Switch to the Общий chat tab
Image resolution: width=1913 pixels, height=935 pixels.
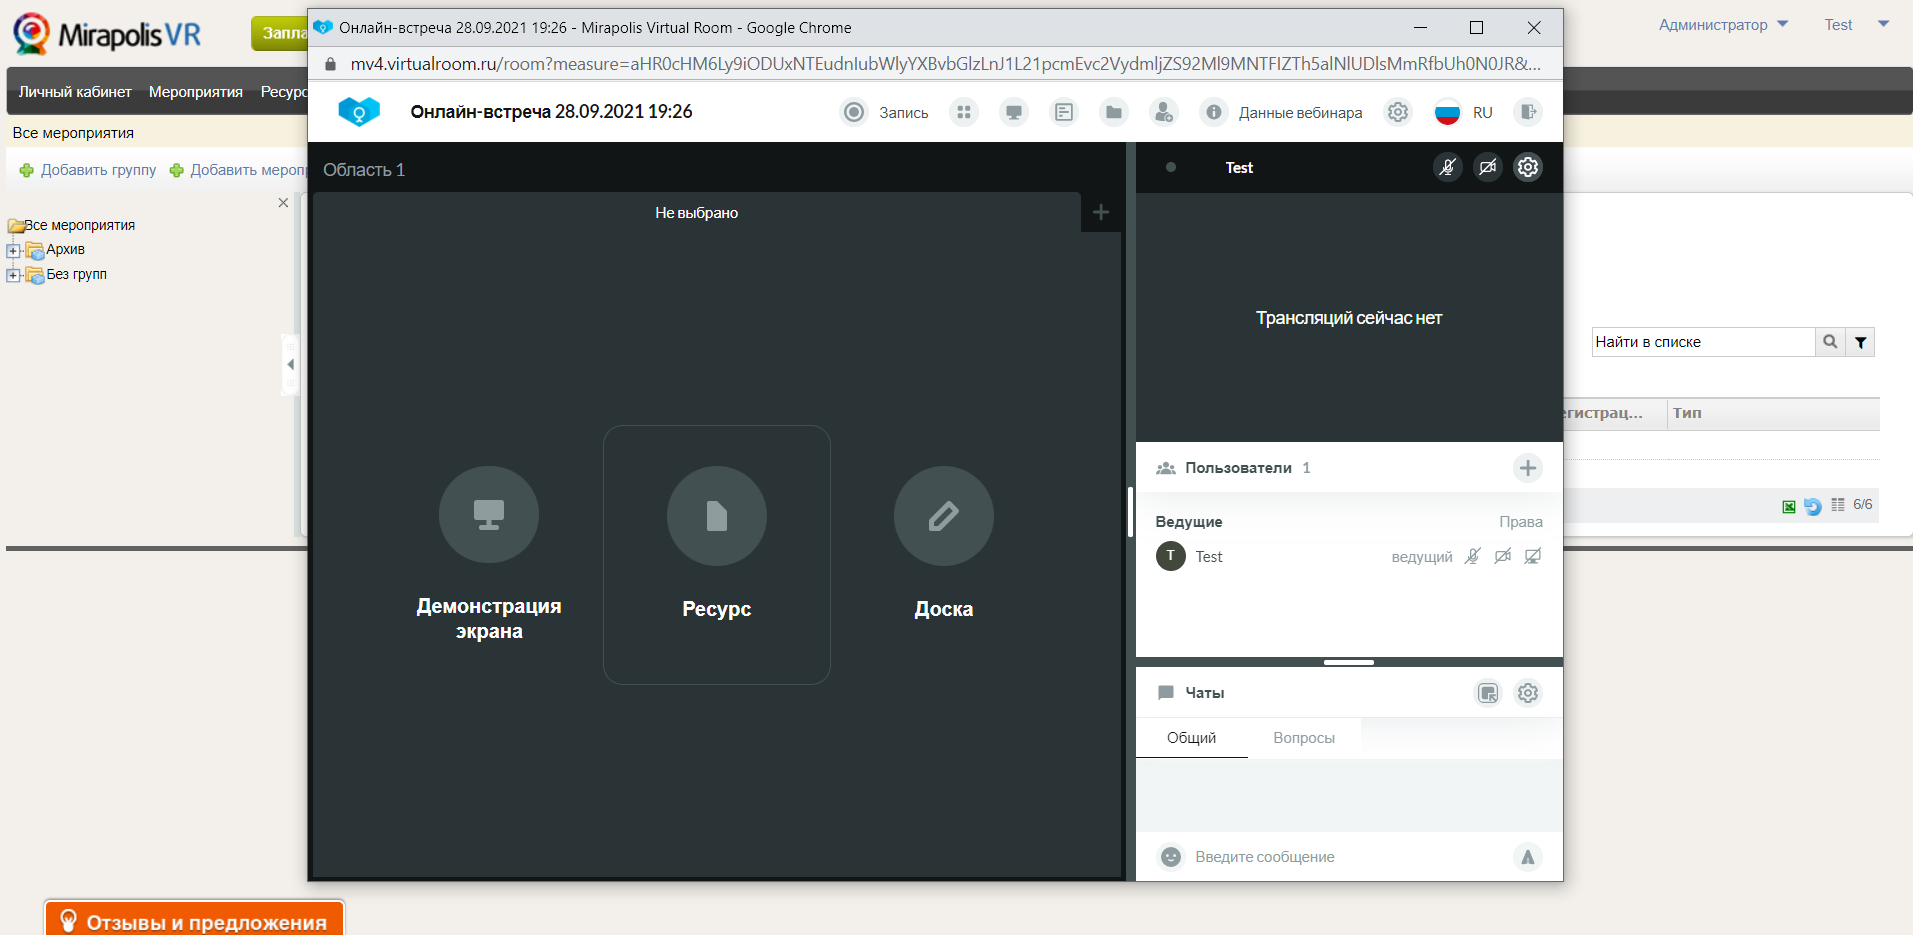1192,738
